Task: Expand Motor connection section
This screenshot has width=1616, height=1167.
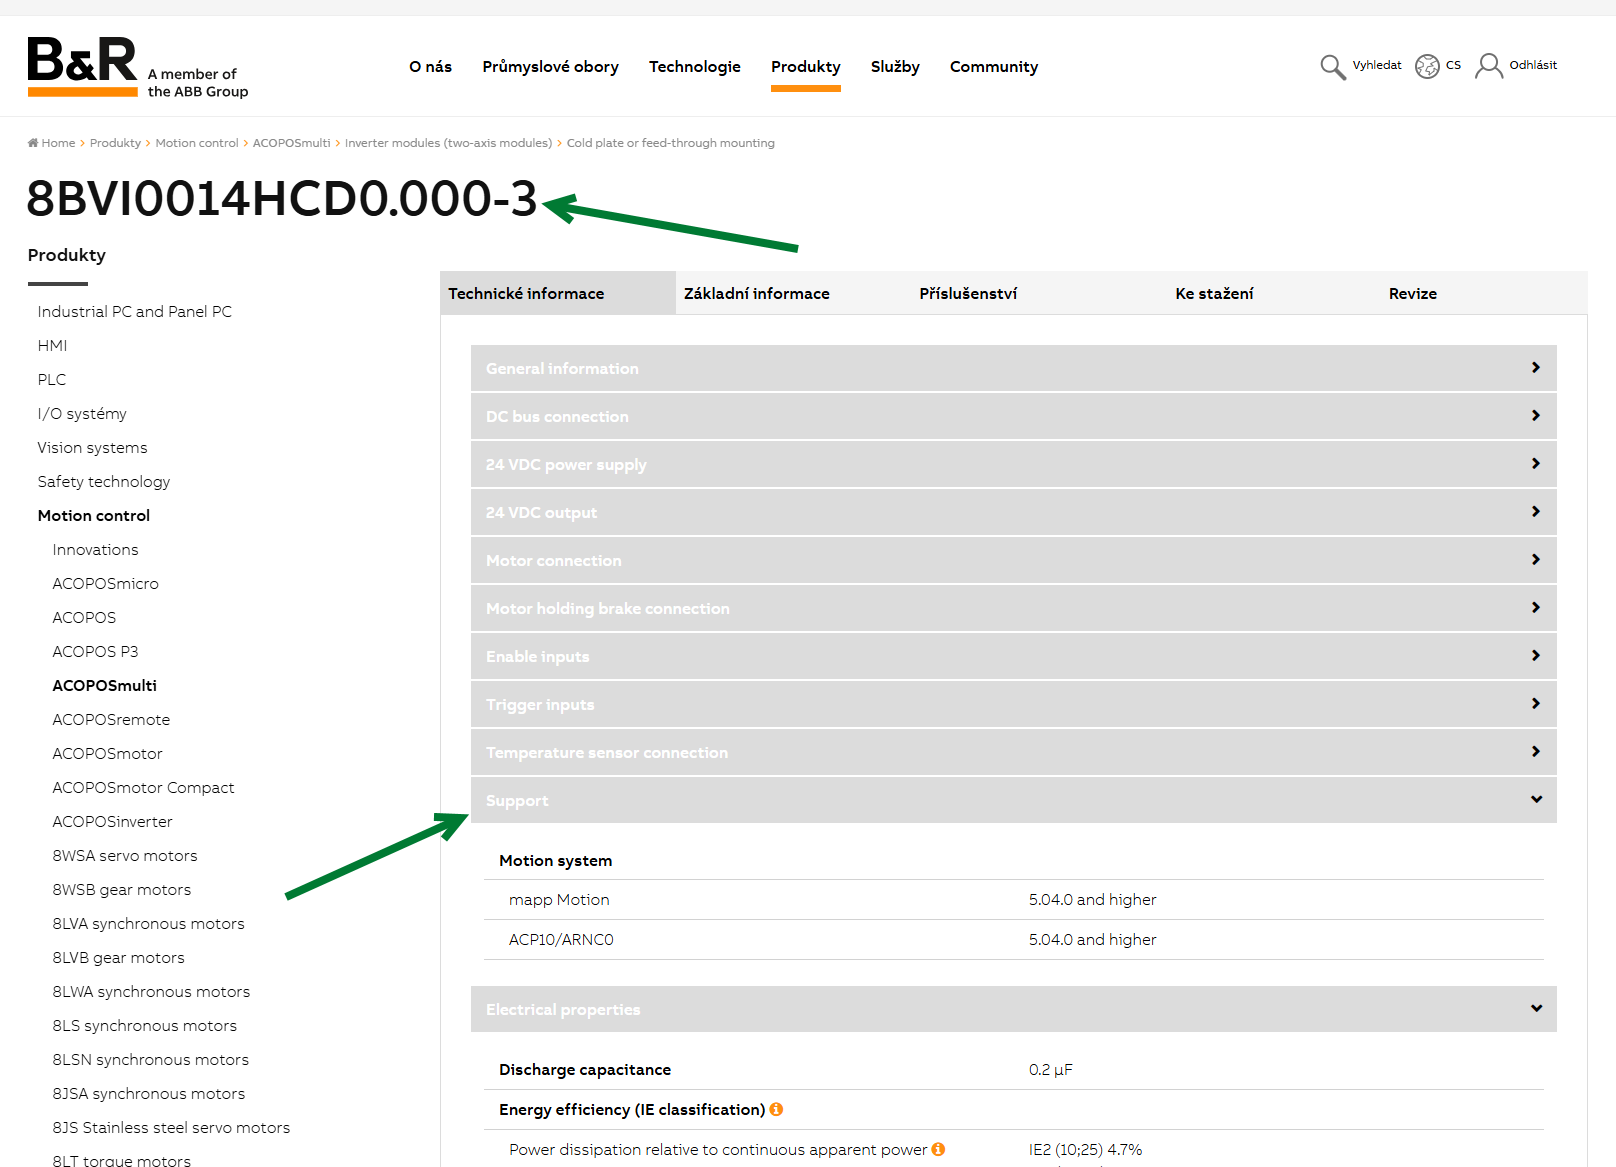Action: [x=1013, y=560]
